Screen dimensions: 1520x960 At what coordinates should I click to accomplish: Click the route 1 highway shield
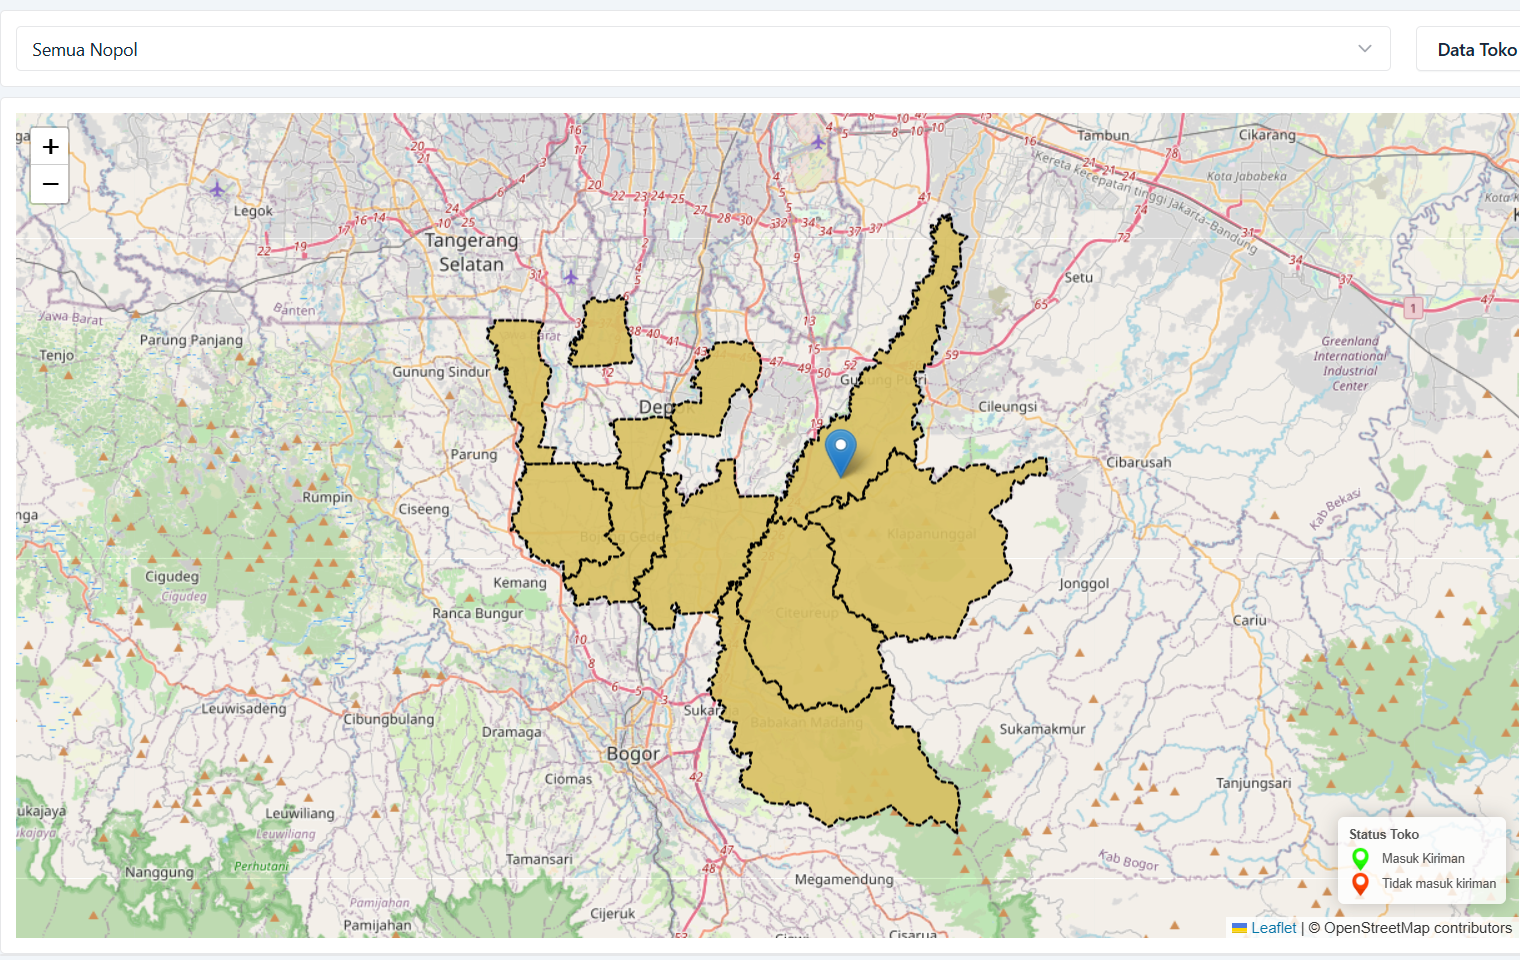tap(1413, 308)
